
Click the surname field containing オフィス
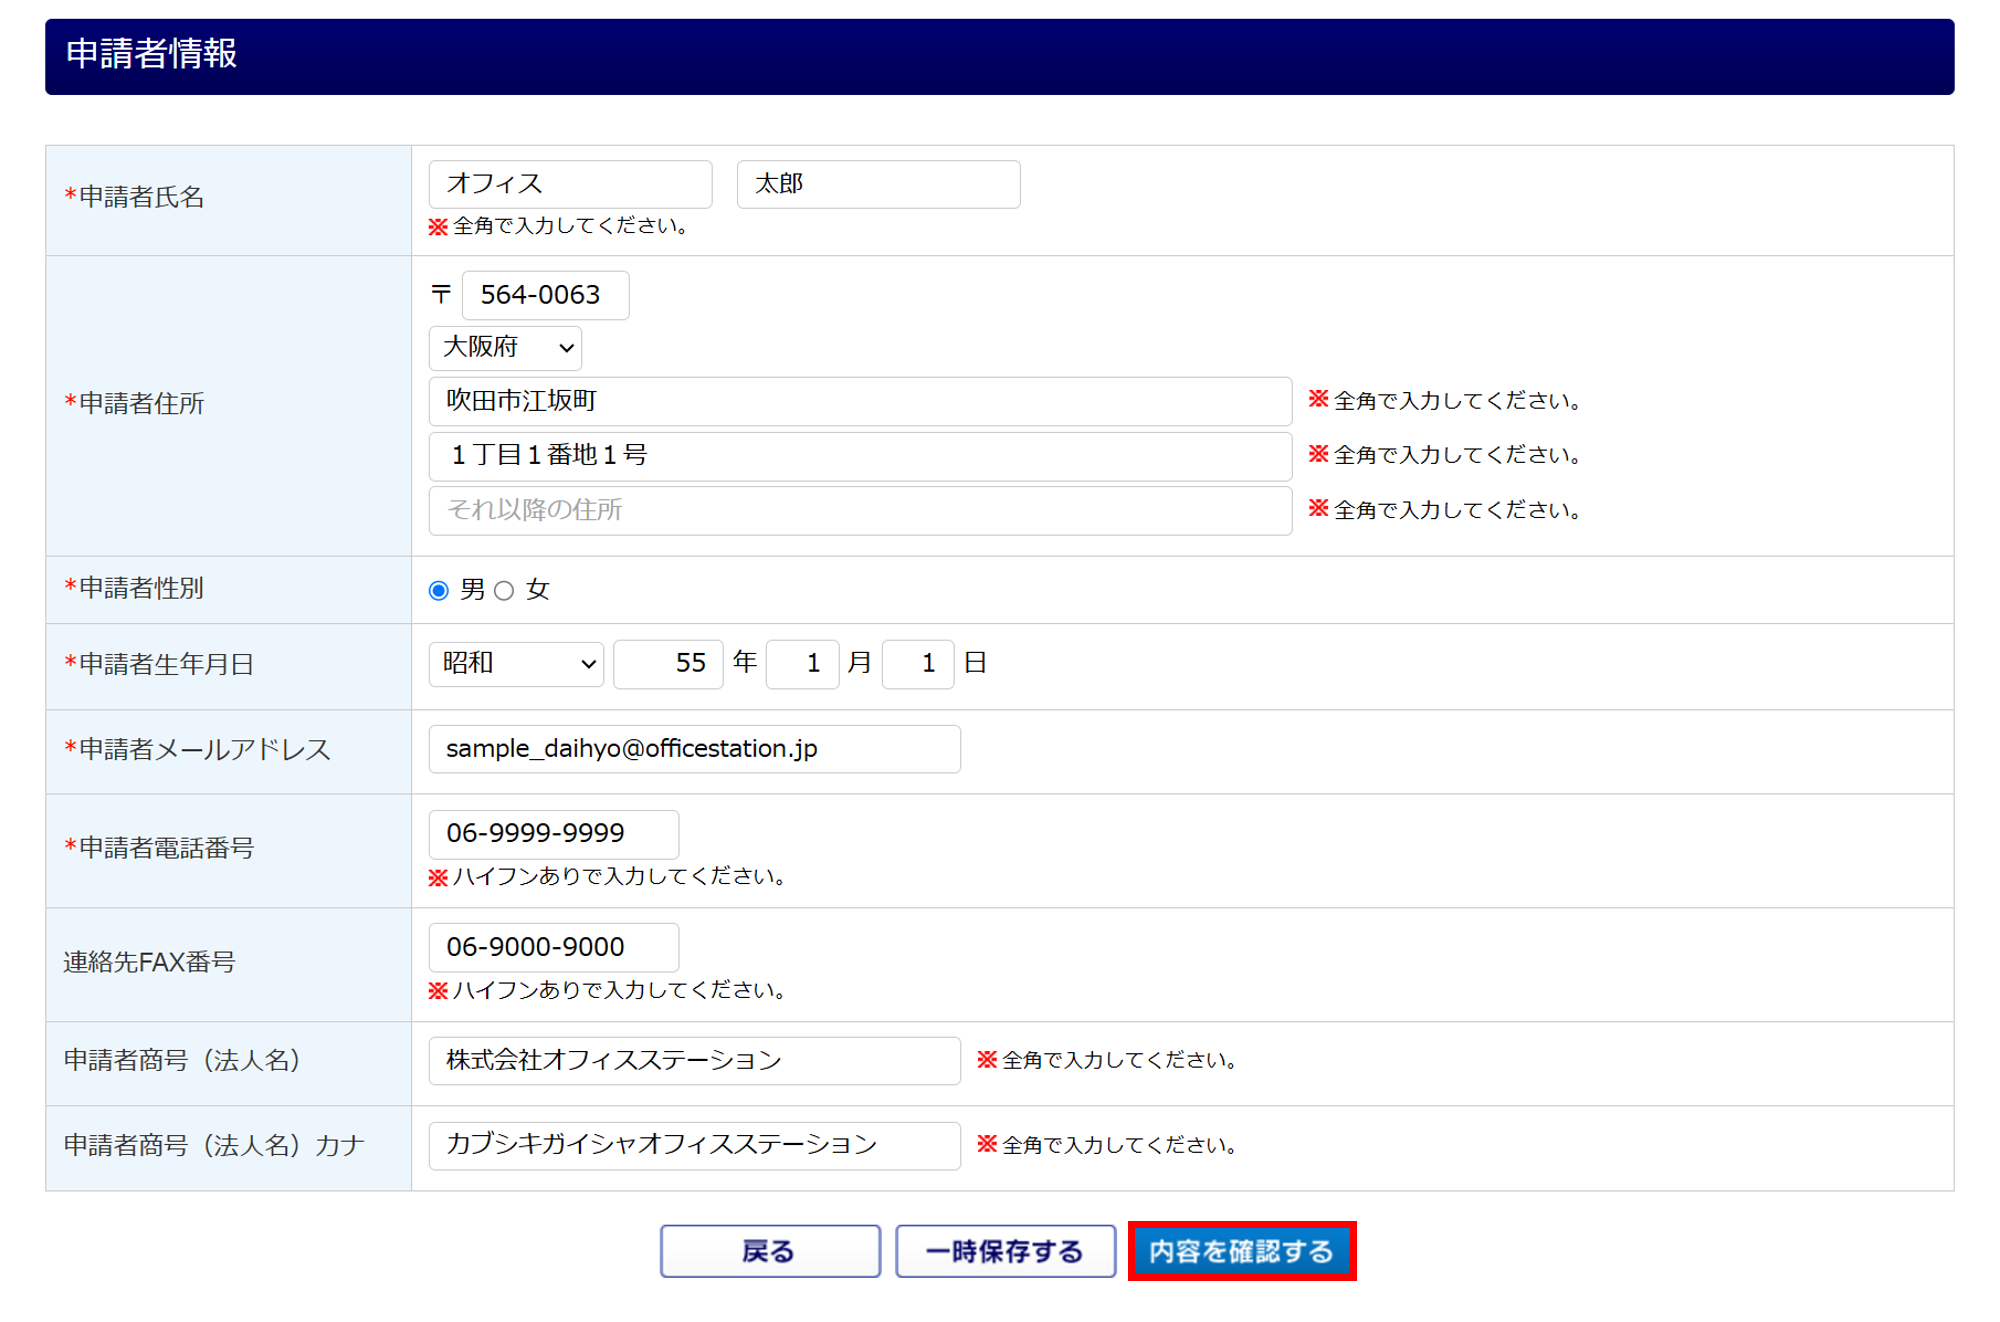click(570, 184)
